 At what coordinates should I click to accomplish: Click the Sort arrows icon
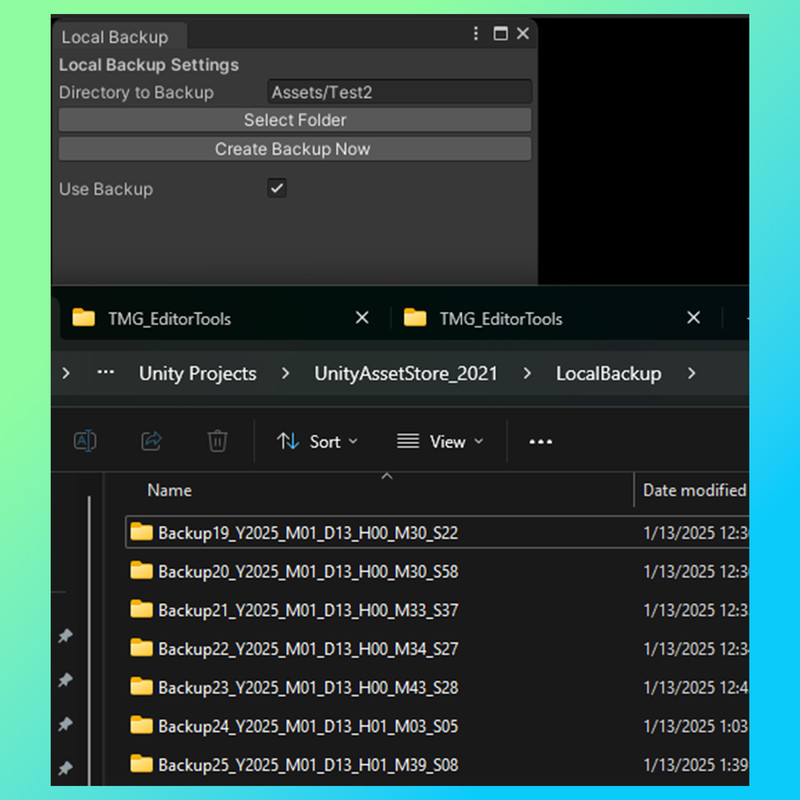pyautogui.click(x=289, y=441)
